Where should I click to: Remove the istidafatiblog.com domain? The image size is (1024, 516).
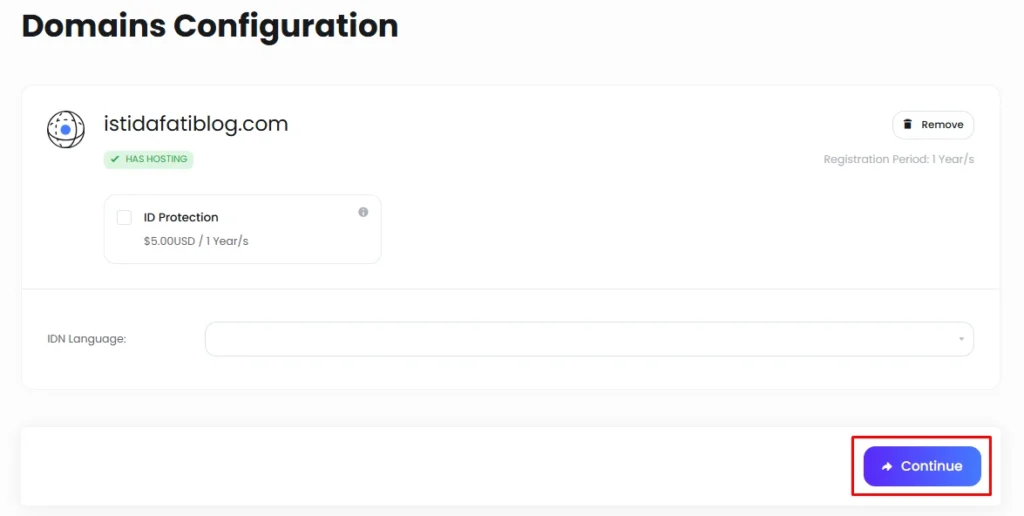click(933, 125)
